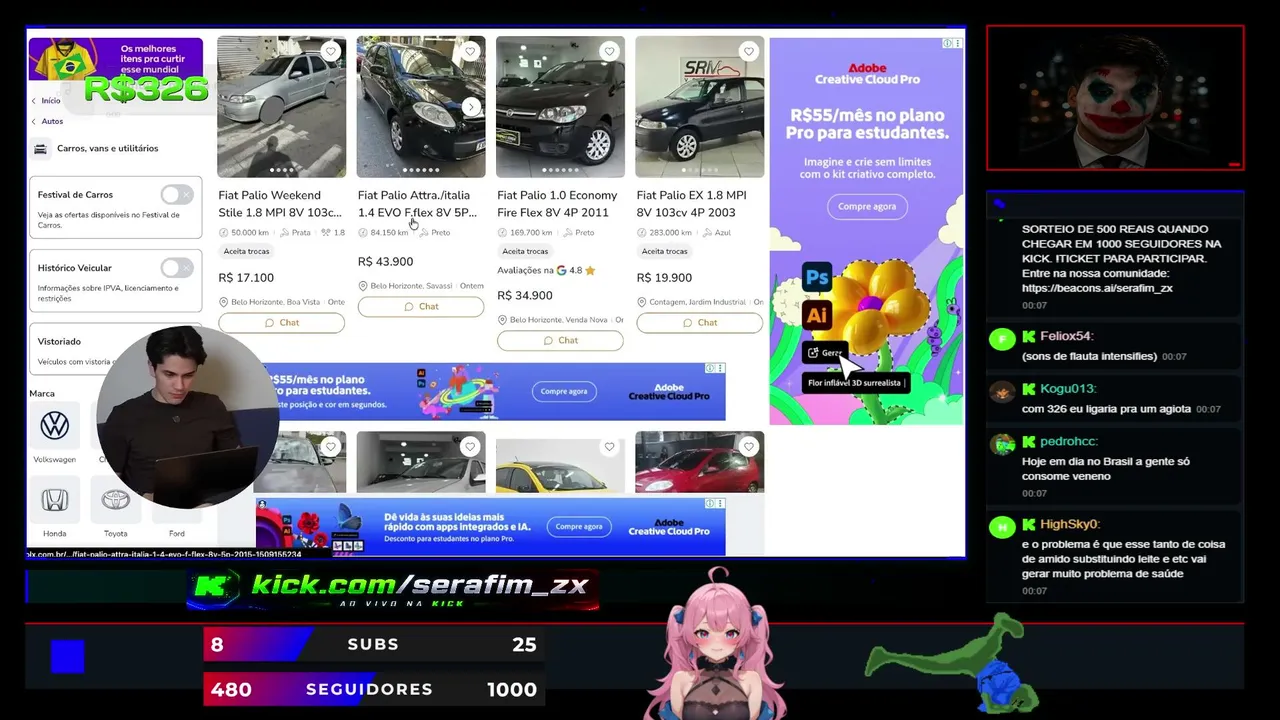
Task: Open the beacons.ai/serafim_zx link in chat
Action: click(1097, 288)
